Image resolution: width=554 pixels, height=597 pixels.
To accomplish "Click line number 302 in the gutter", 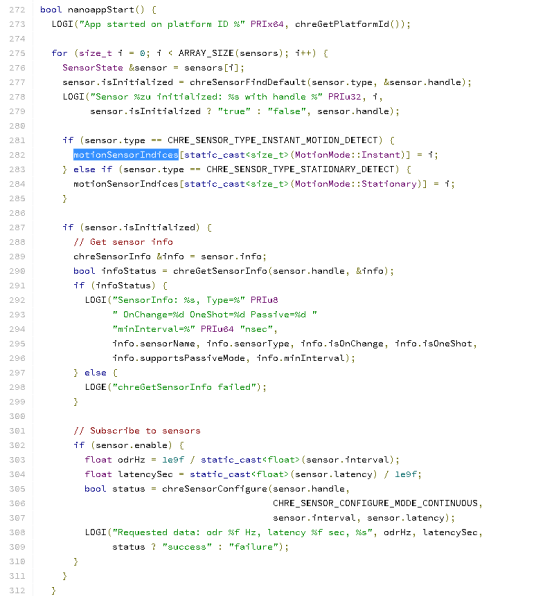I will coord(17,445).
